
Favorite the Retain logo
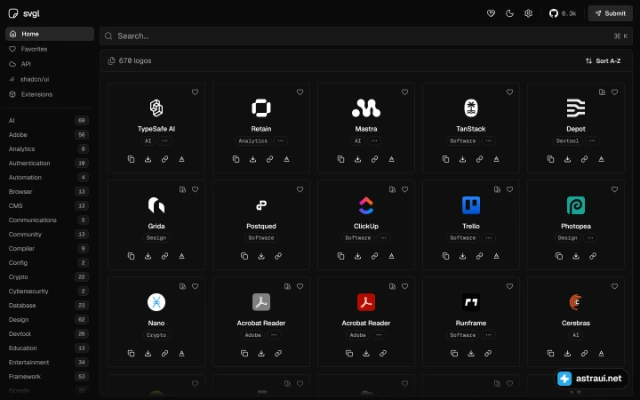(300, 92)
